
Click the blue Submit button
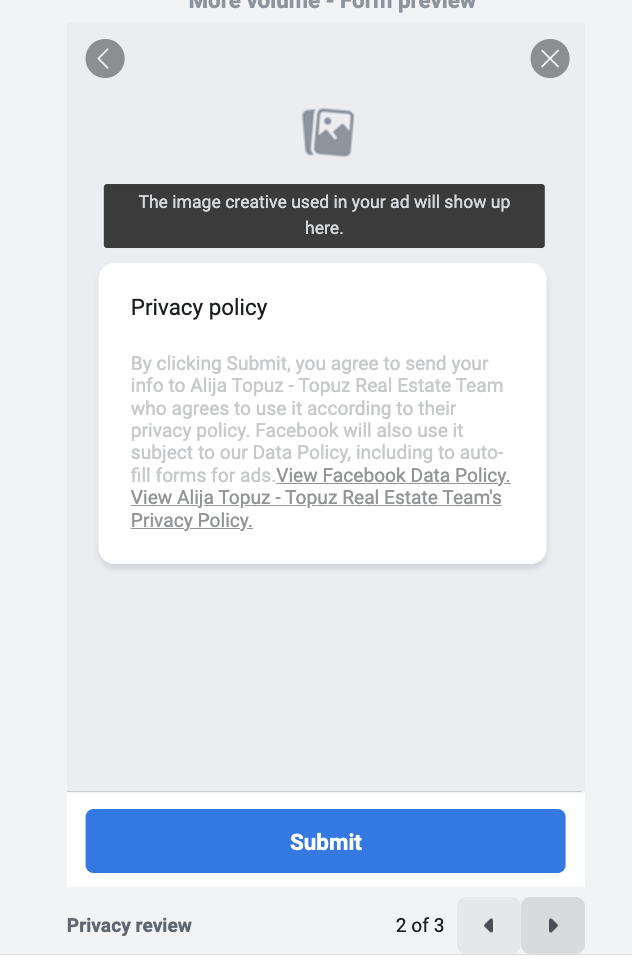point(325,841)
